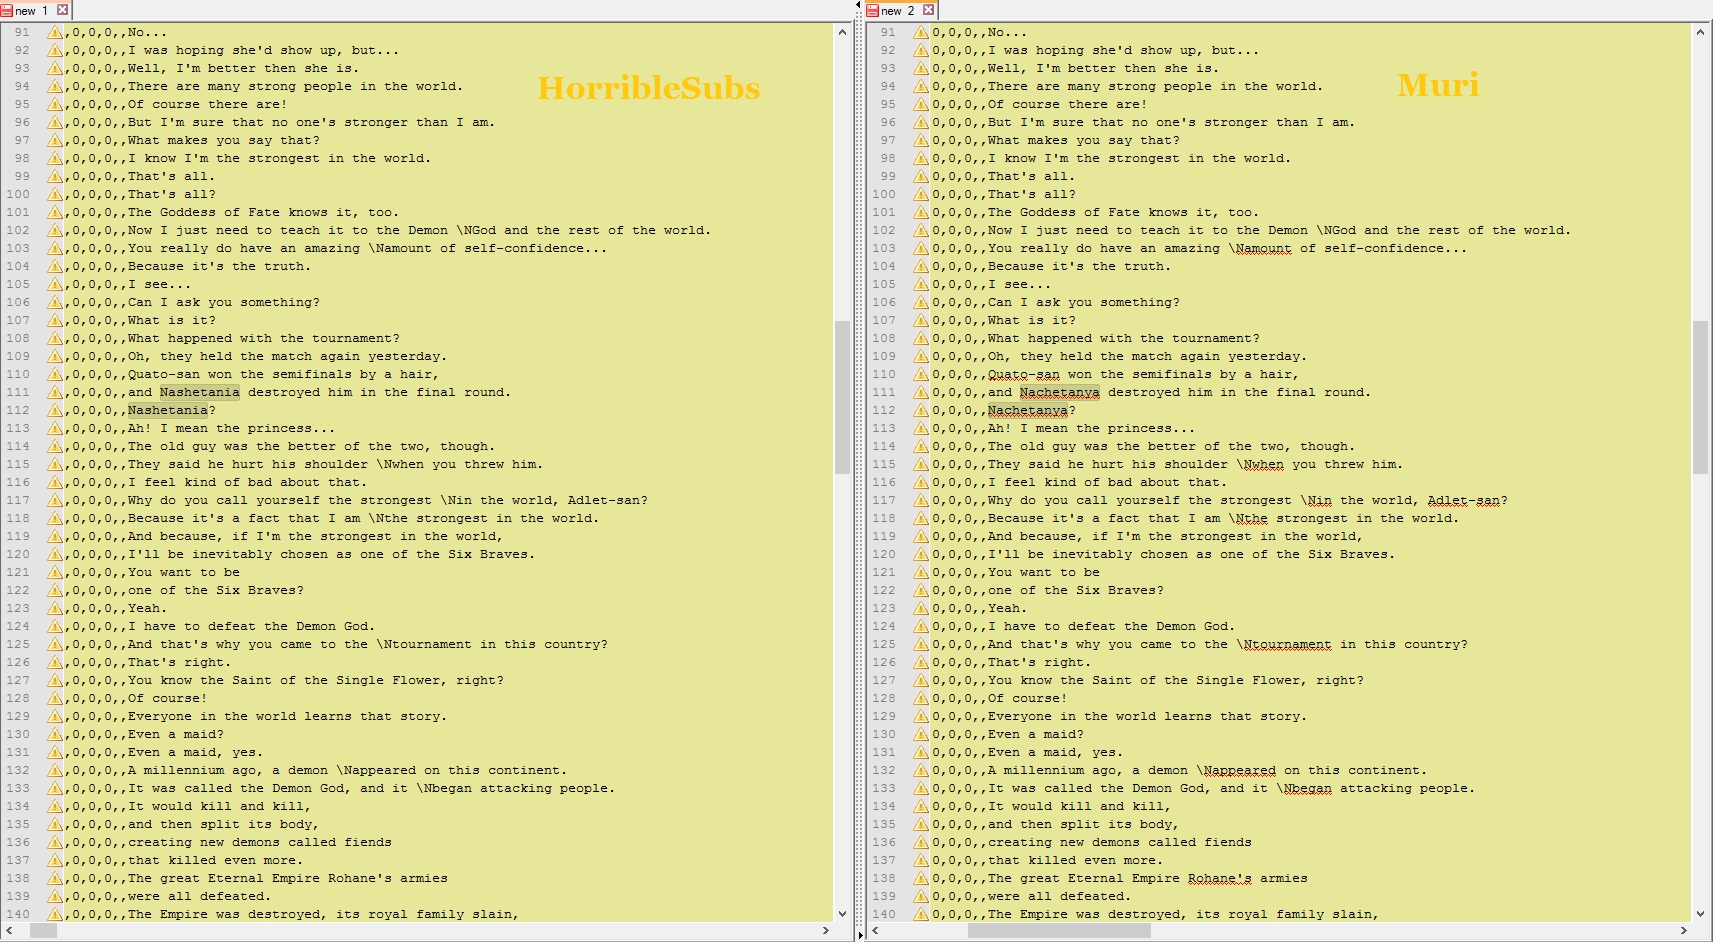This screenshot has height=942, width=1713.
Task: Click warning marker on line 111, left pane
Action: click(x=55, y=393)
